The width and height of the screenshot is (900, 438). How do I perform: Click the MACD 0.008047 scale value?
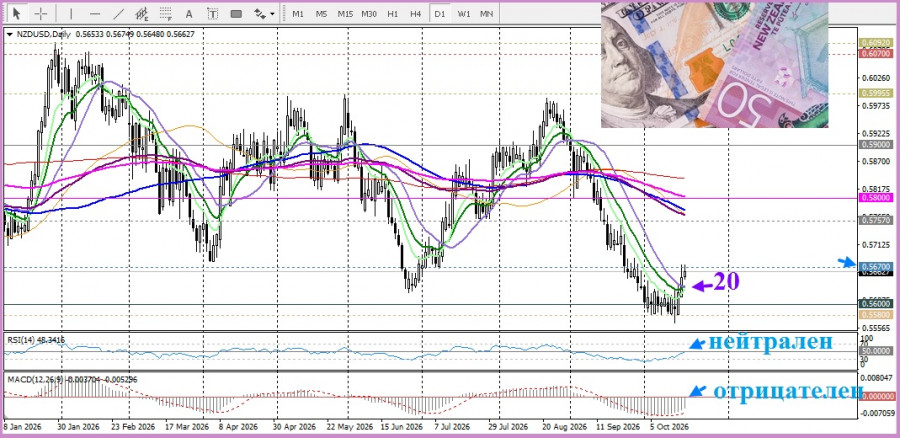point(876,379)
